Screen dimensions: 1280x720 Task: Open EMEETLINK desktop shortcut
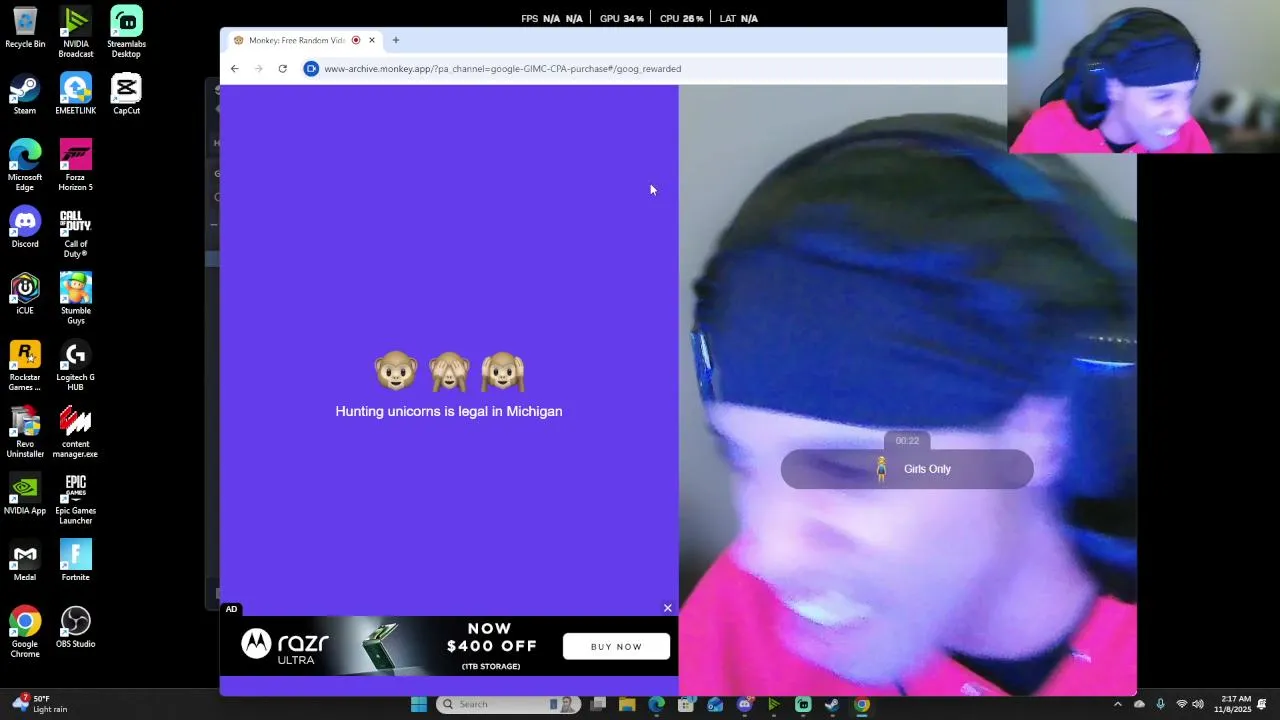pyautogui.click(x=76, y=94)
